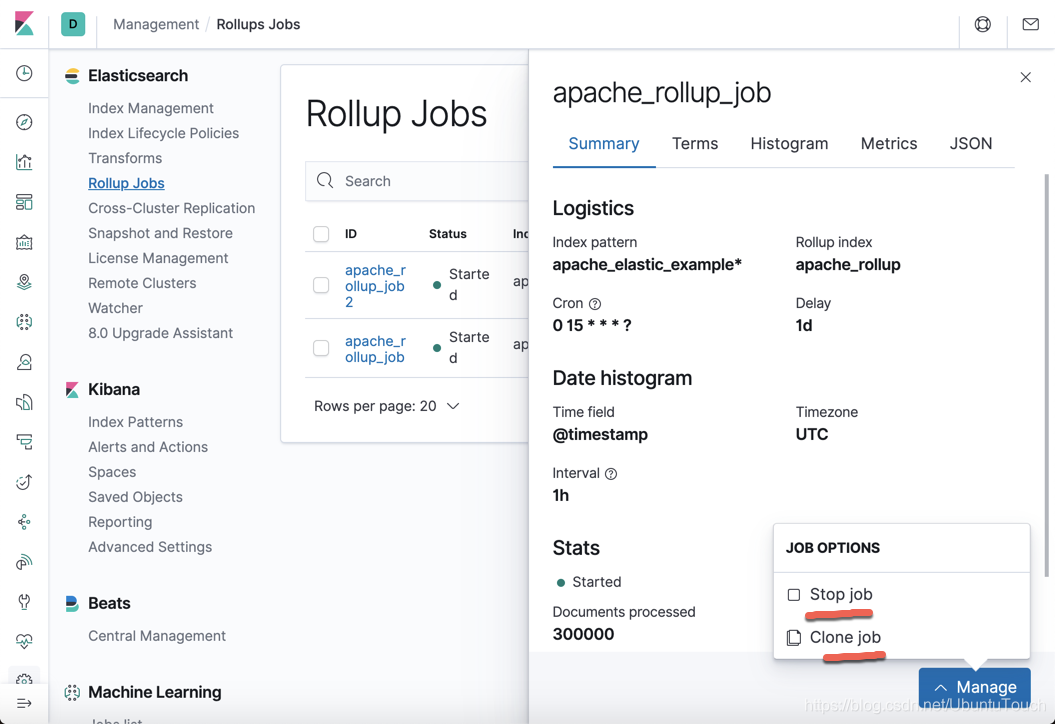The width and height of the screenshot is (1055, 724).
Task: Open Machine Learning icon in sidebar
Action: (x=24, y=322)
